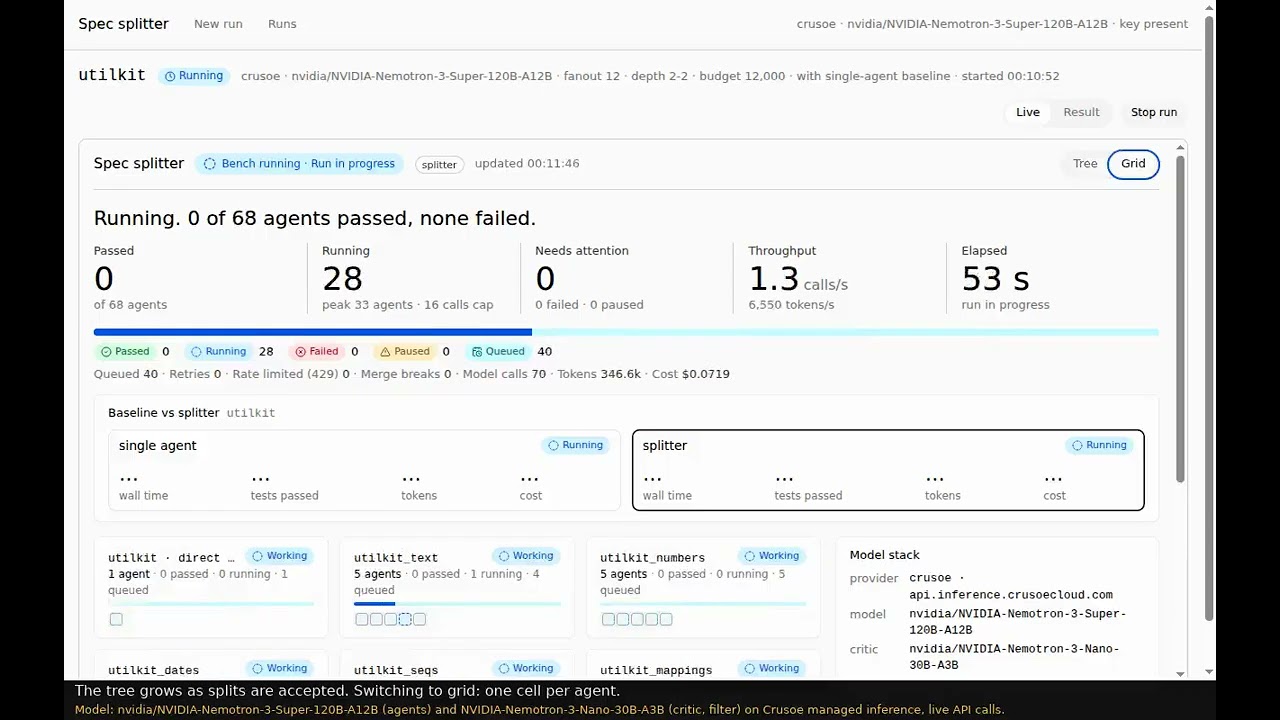Click the spinner icon on the splitter Running badge
This screenshot has width=1280, height=720.
point(1077,446)
